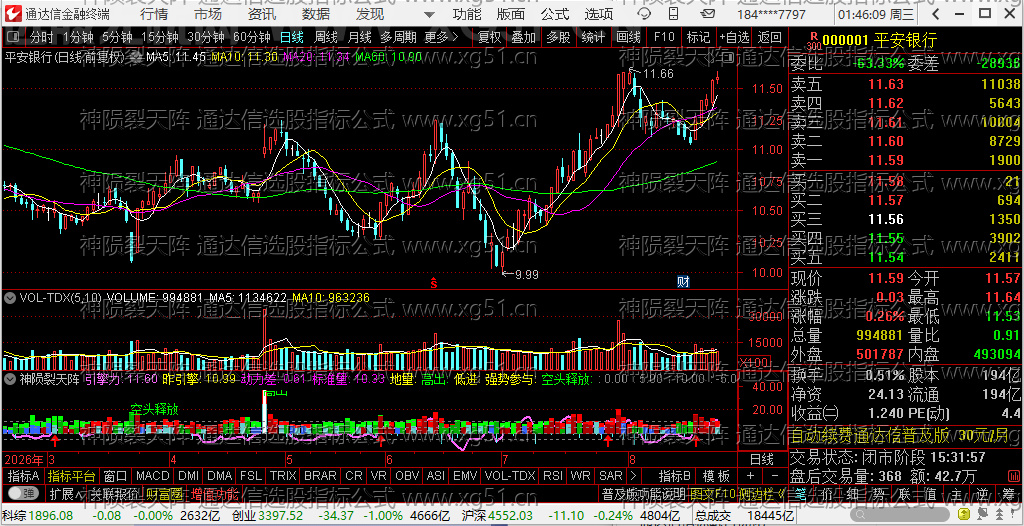Open F10 company info
Image resolution: width=1024 pixels, height=526 pixels.
pos(664,37)
